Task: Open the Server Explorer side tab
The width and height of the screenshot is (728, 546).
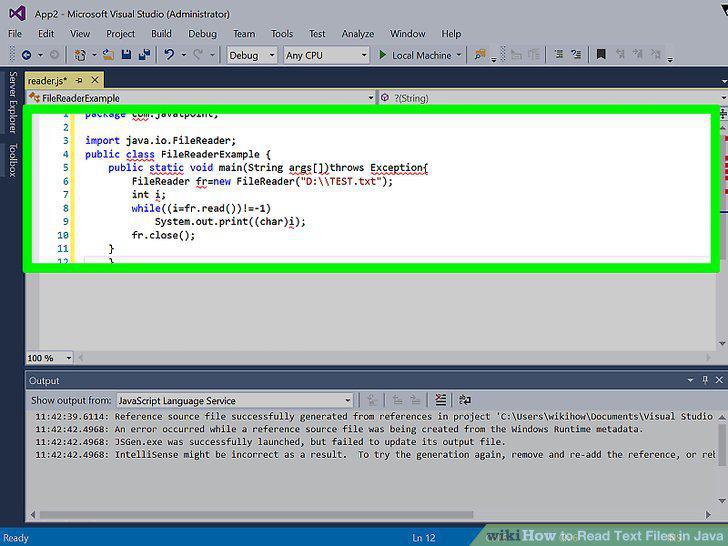Action: click(x=13, y=102)
